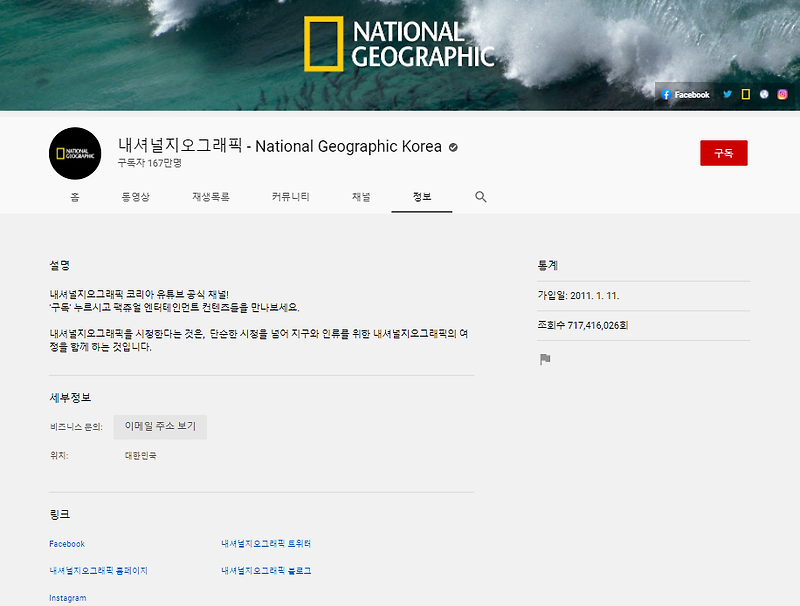800x606 pixels.
Task: Click the channel search magnifier icon
Action: [x=481, y=197]
